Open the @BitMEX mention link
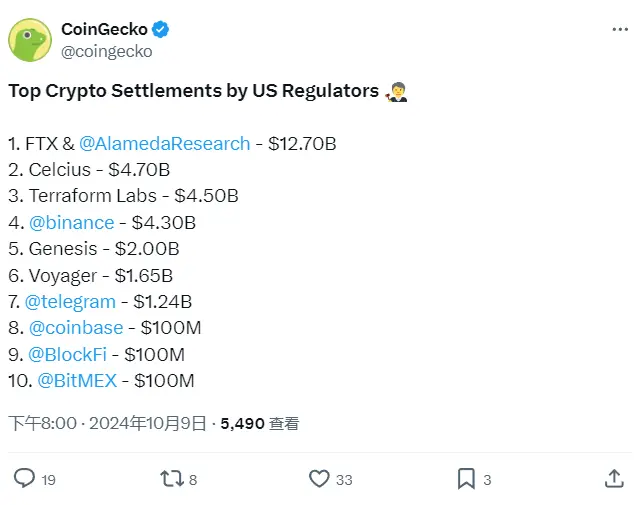Image resolution: width=634 pixels, height=505 pixels. [76, 380]
